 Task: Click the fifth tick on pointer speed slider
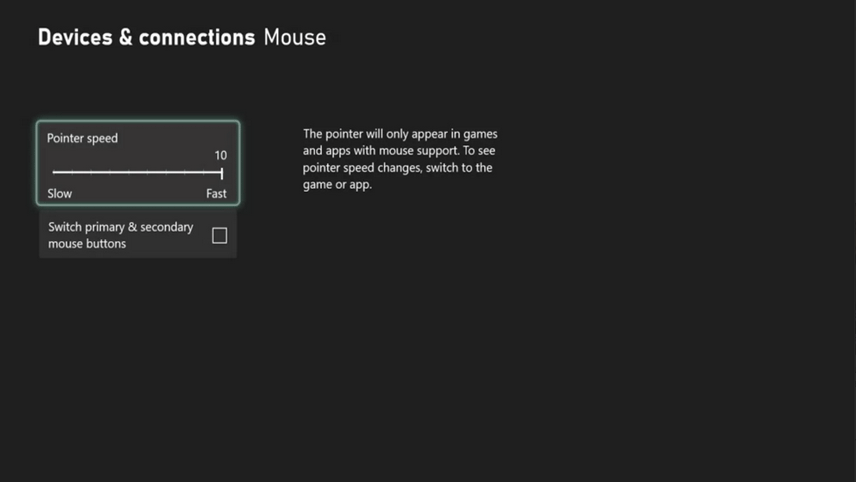click(x=129, y=172)
